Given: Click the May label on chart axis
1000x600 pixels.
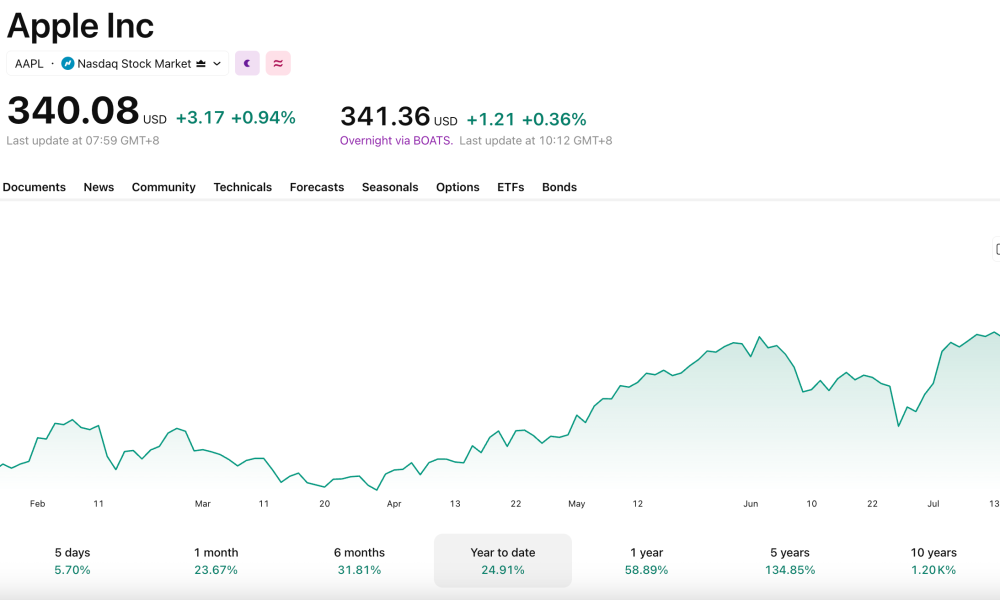Looking at the screenshot, I should 577,504.
